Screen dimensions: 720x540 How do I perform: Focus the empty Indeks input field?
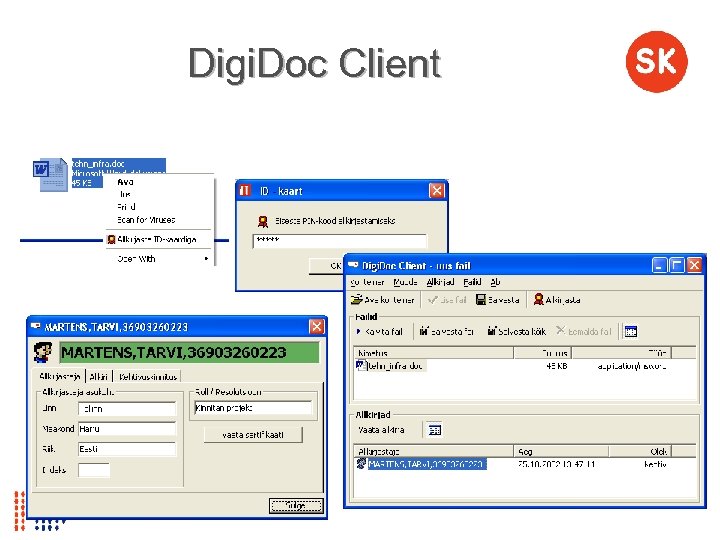(x=94, y=470)
